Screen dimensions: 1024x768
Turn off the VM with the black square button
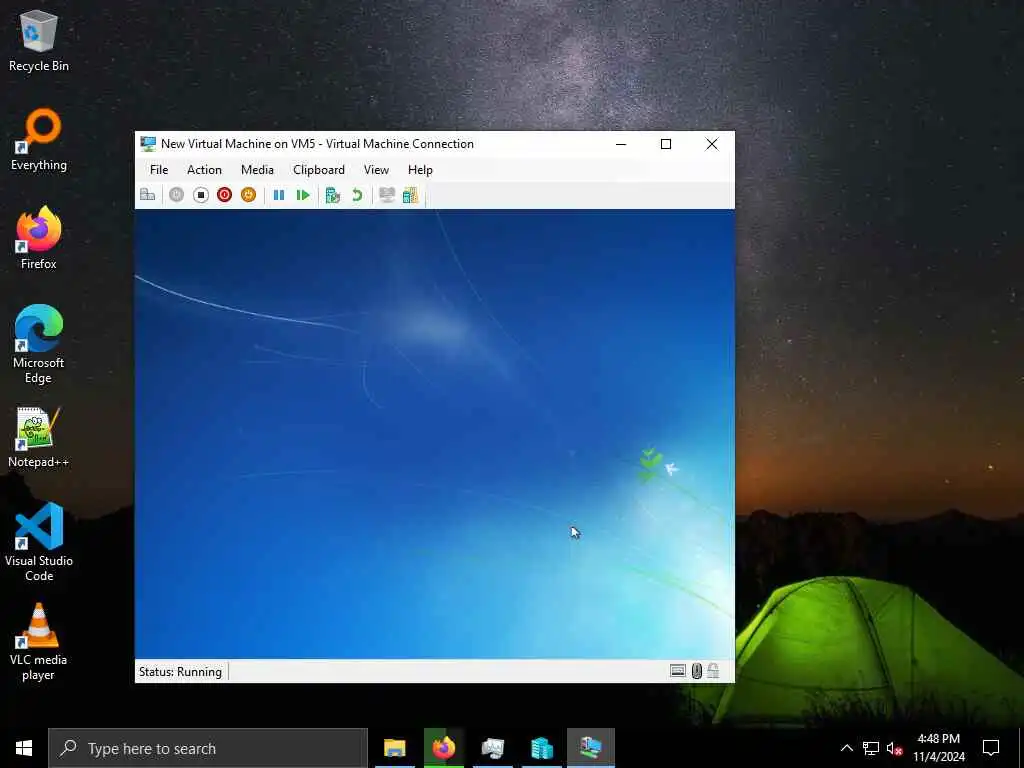click(200, 195)
